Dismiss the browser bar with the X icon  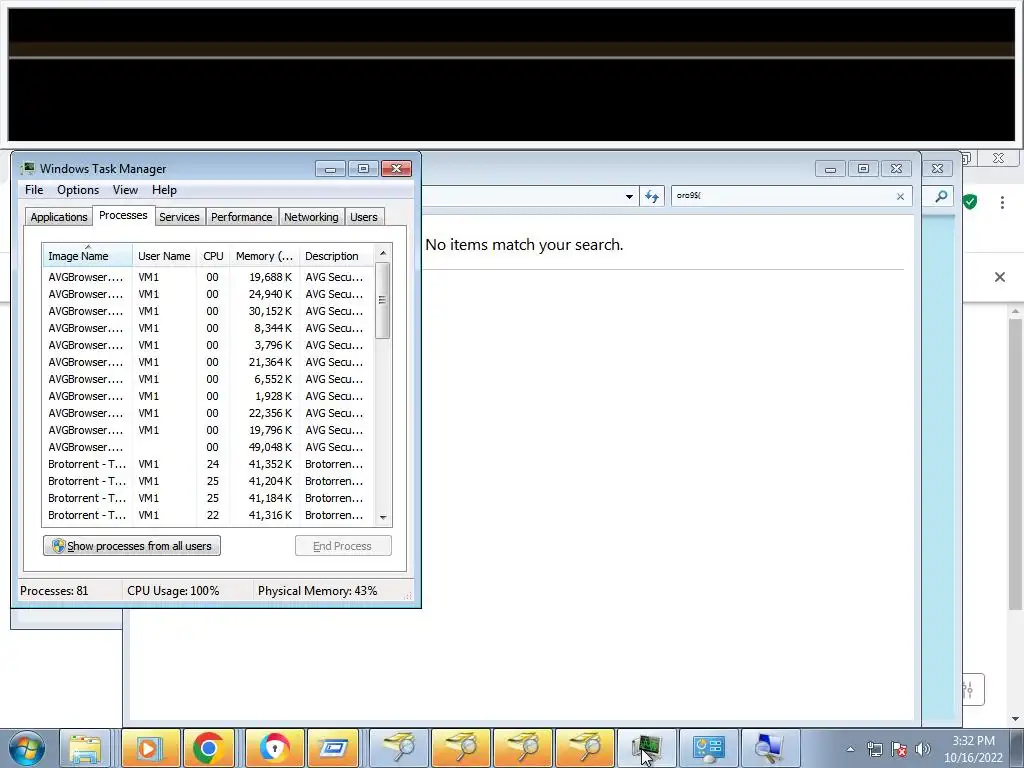(x=1000, y=277)
